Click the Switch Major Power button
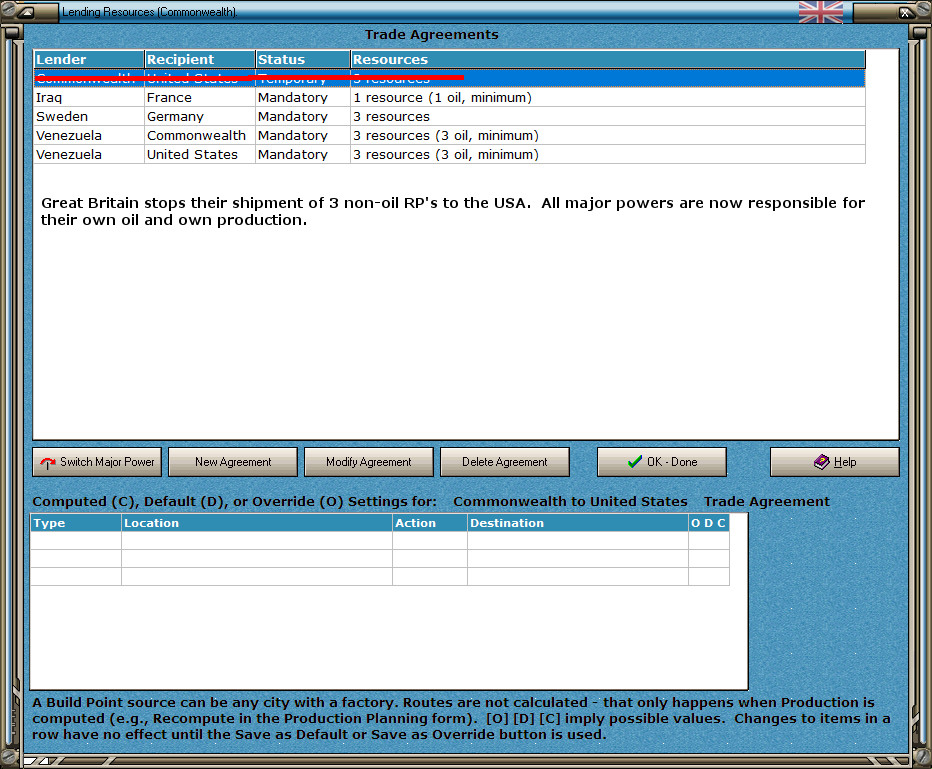The width and height of the screenshot is (932, 769). click(97, 462)
